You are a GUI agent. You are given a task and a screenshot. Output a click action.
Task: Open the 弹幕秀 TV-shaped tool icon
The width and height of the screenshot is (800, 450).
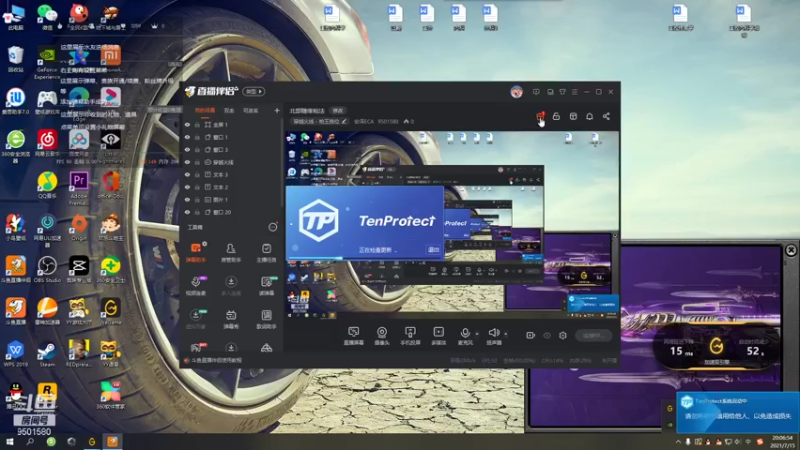[231, 319]
